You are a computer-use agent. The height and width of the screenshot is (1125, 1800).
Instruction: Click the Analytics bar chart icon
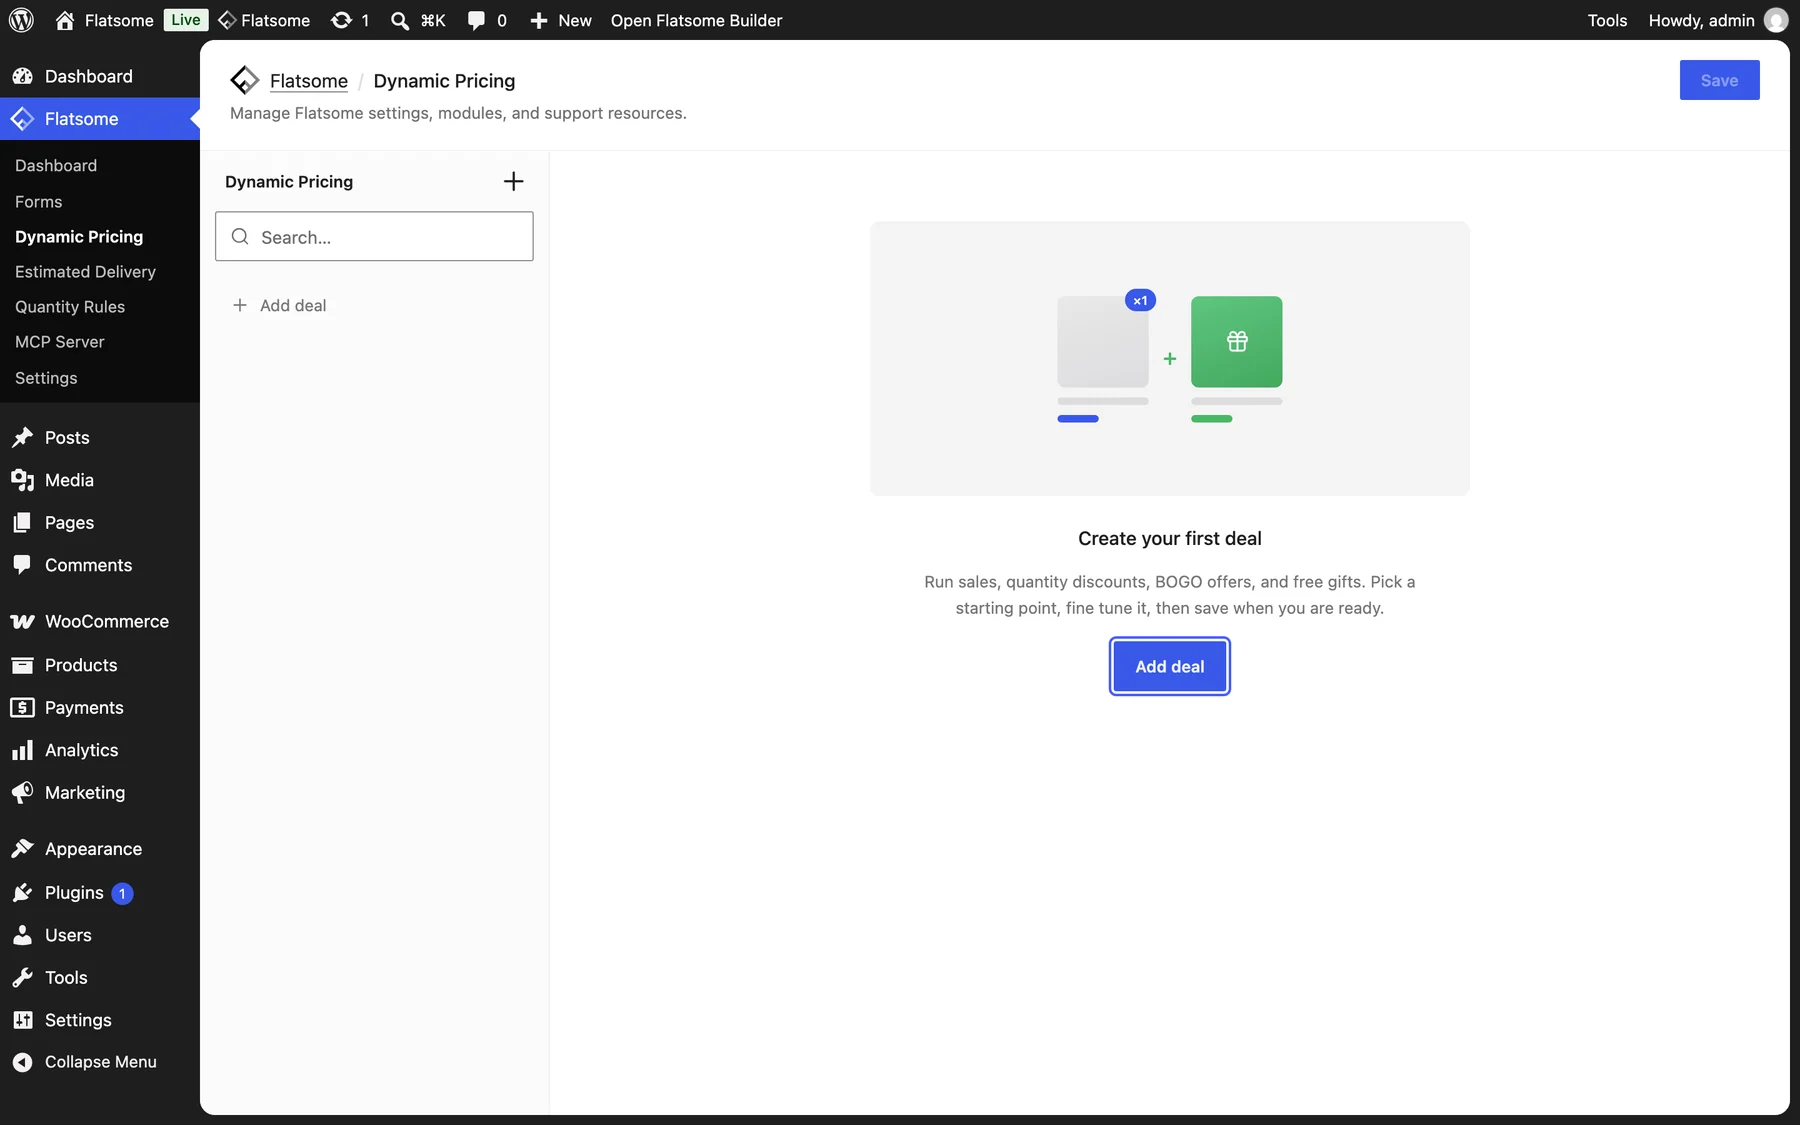(22, 750)
